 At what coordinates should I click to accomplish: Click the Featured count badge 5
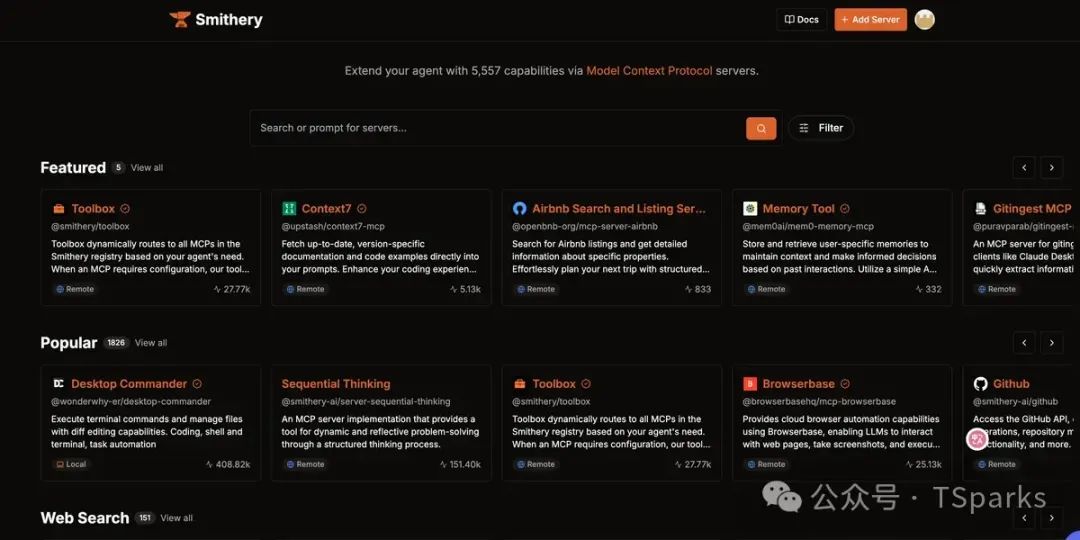[118, 167]
